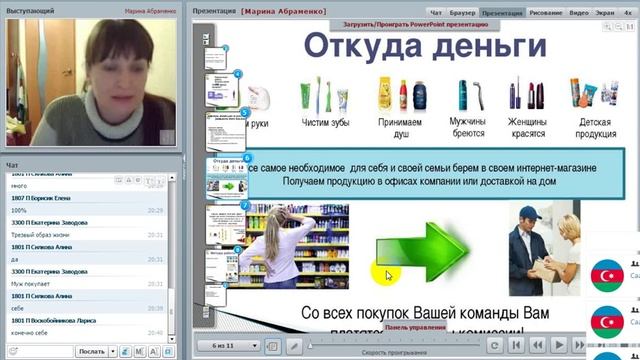This screenshot has height=360, width=640.
Task: Click the rewind previous slide button
Action: 538,346
